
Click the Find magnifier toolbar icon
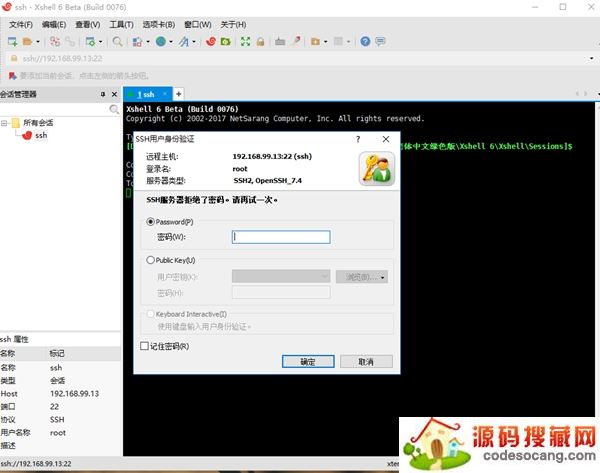pos(117,41)
